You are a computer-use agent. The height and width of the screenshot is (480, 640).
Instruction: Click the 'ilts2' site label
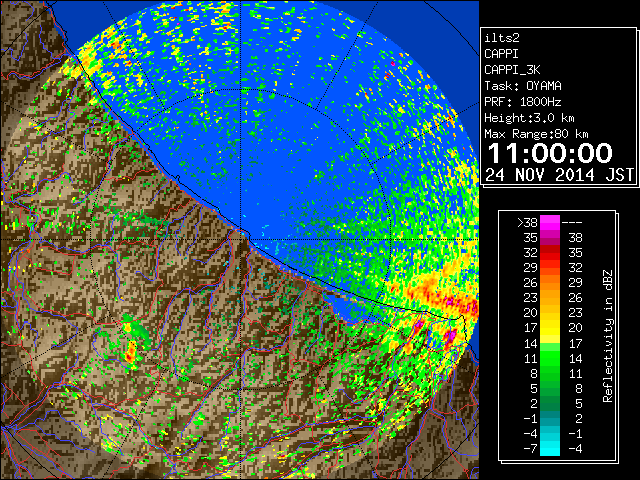[502, 38]
